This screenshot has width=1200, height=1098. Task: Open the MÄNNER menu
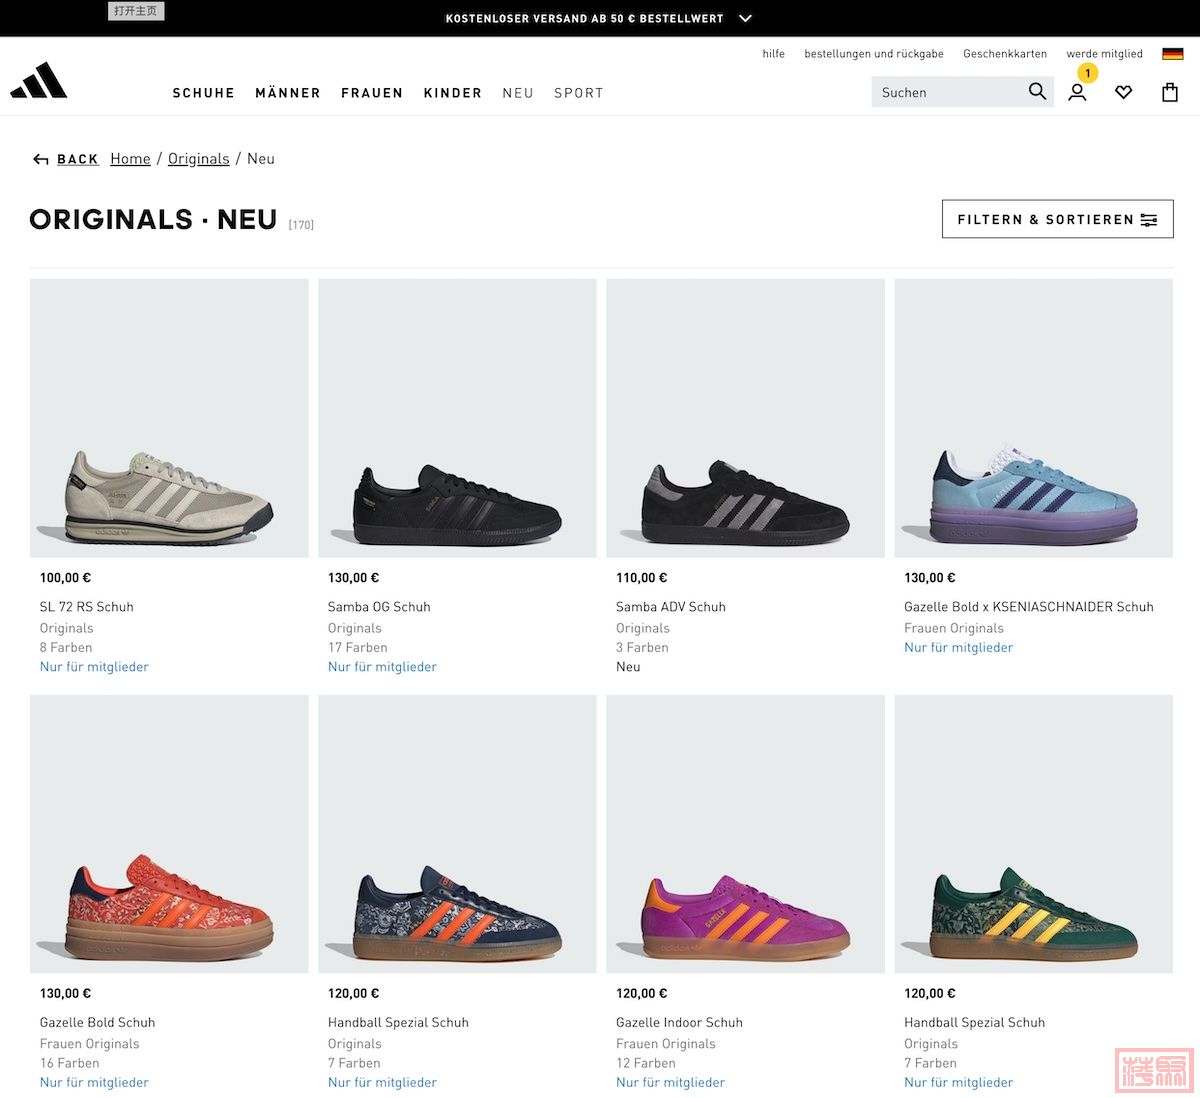click(x=288, y=93)
